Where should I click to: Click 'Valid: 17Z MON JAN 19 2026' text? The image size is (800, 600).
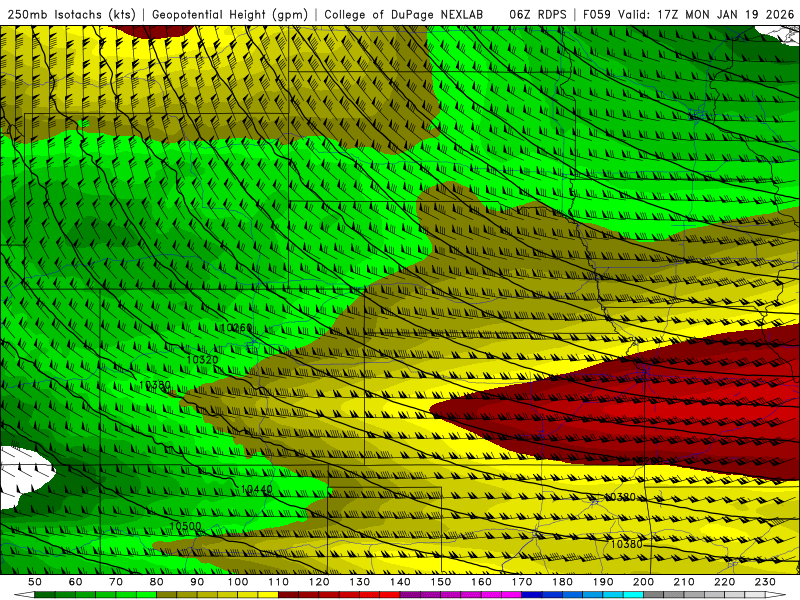pos(706,15)
